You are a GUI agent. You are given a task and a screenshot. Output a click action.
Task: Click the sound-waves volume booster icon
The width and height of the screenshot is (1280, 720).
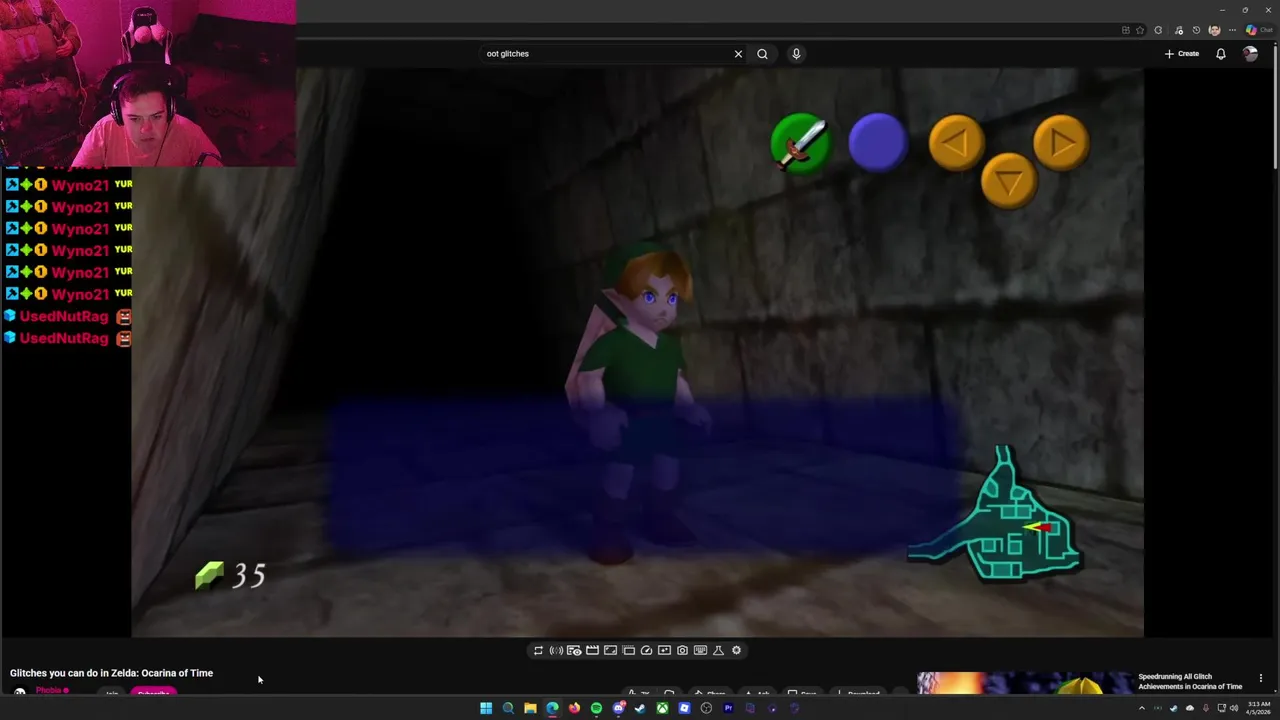556,650
